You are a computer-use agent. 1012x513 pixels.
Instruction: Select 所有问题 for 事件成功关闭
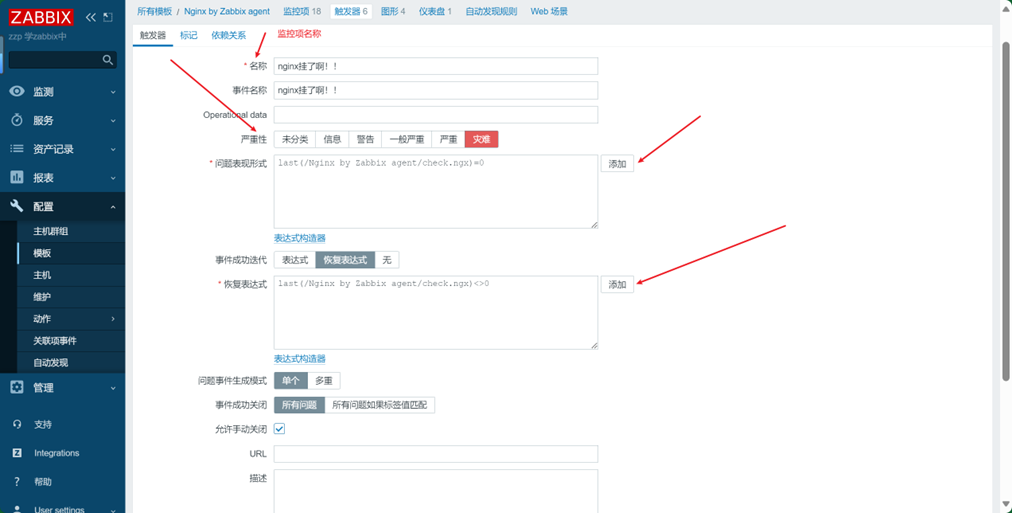click(299, 405)
